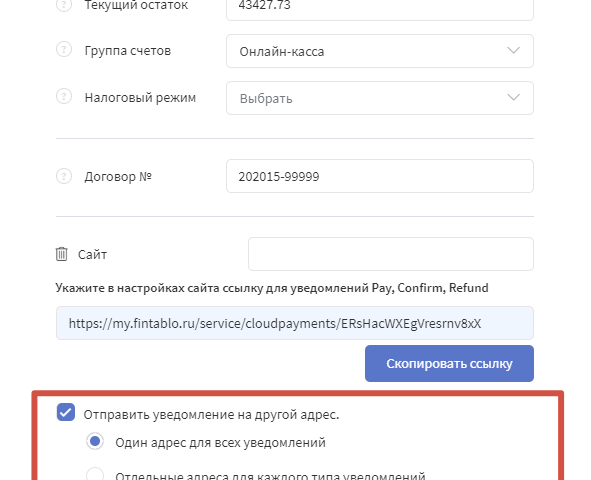Image resolution: width=591 pixels, height=480 pixels.
Task: Open help tooltip for Налоговый режим
Action: tap(64, 96)
